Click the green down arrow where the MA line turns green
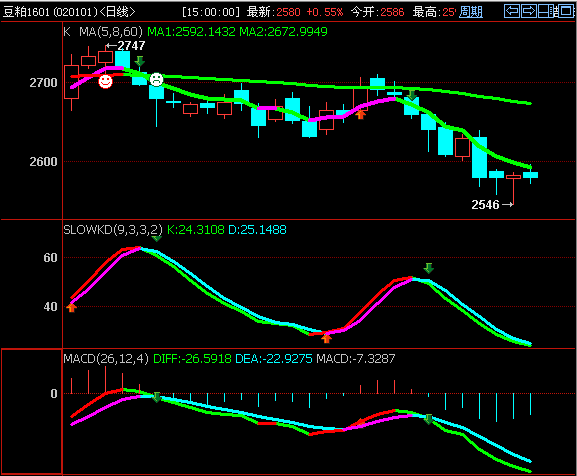The height and width of the screenshot is (476, 577). pos(412,95)
